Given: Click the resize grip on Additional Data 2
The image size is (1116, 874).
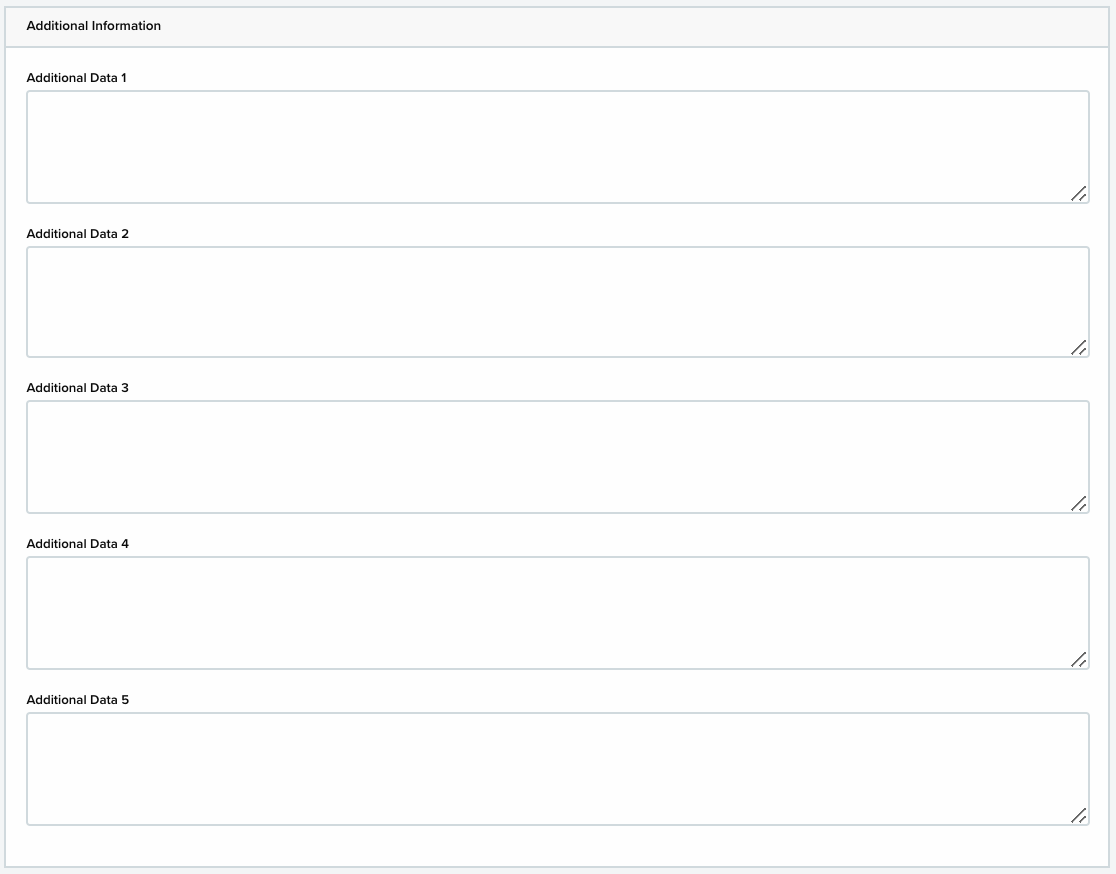Looking at the screenshot, I should (x=1079, y=347).
